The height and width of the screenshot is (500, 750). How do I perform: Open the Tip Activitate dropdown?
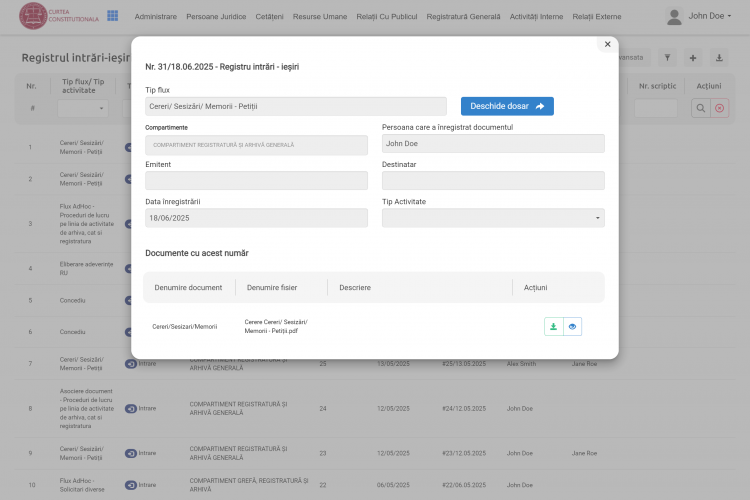[x=493, y=218]
